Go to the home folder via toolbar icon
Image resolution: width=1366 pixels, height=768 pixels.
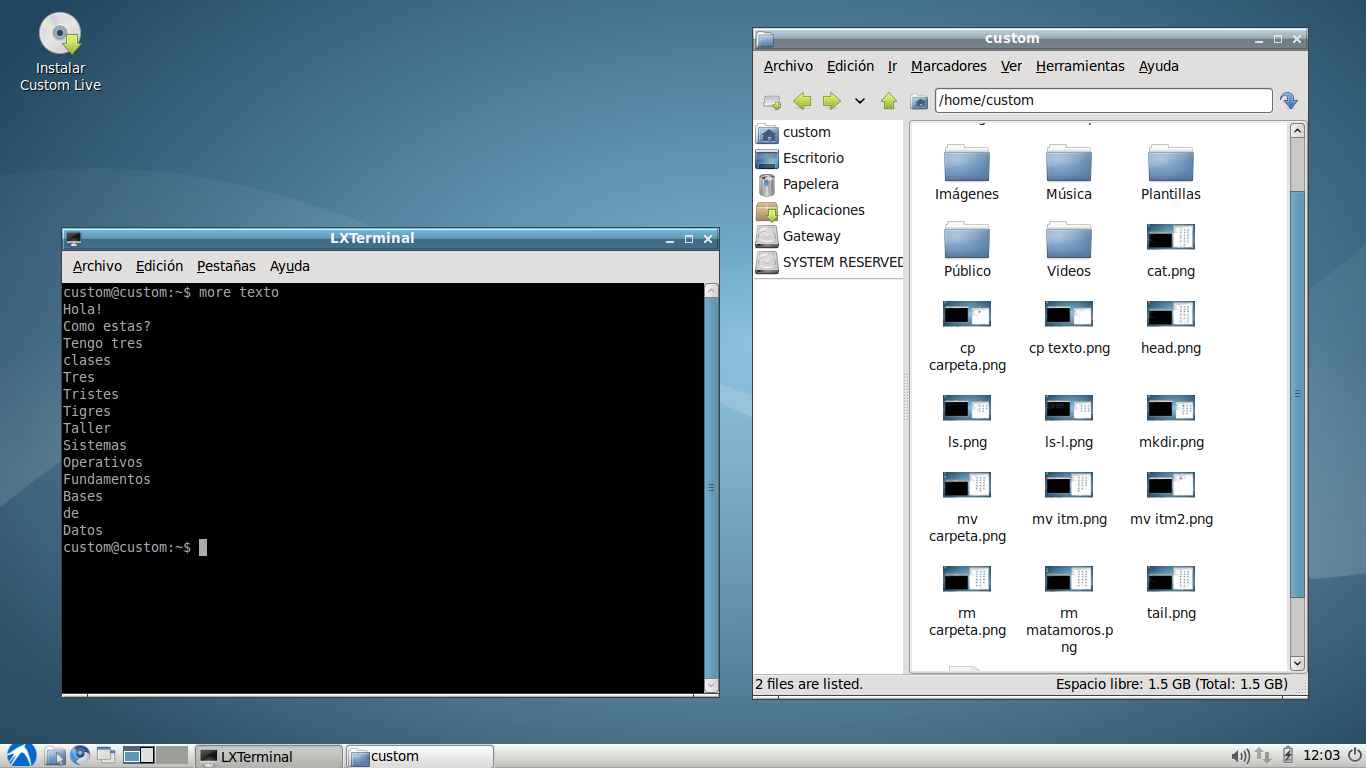(917, 100)
